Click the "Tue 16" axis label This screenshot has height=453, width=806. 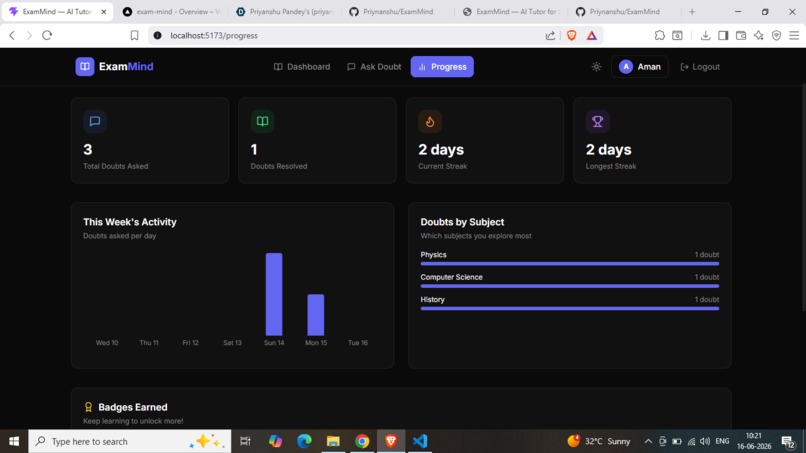[358, 343]
